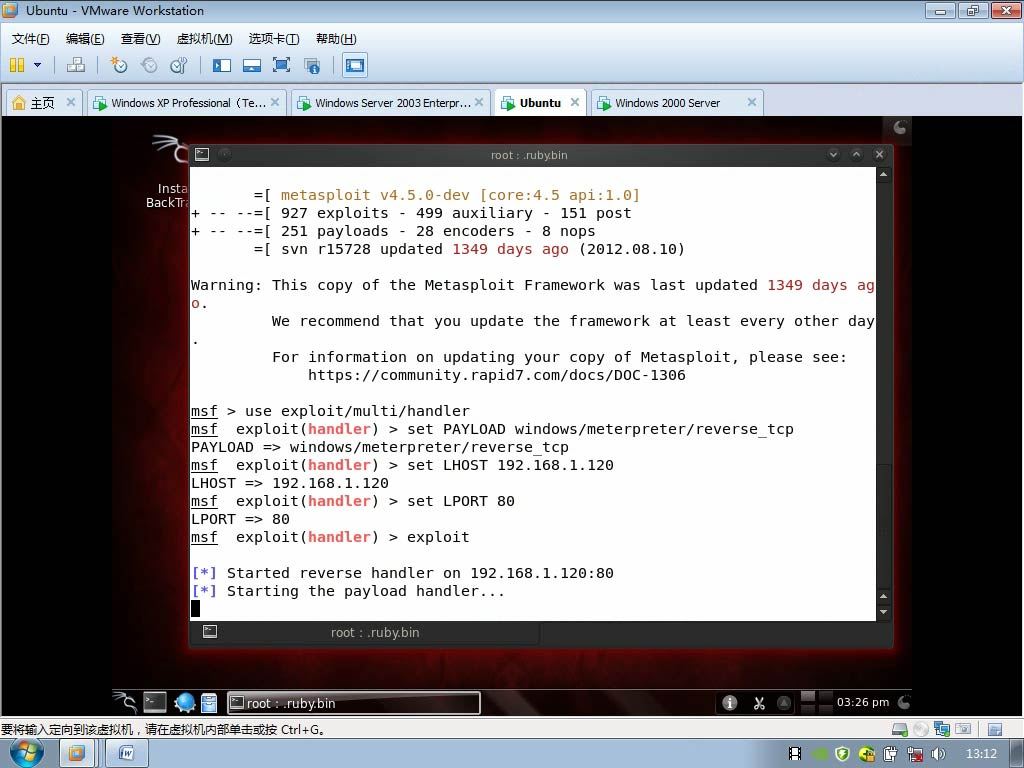Send Ctrl+Alt+Del to the VM toolbar icon
Screen dimensions: 1024x768
[x=76, y=65]
